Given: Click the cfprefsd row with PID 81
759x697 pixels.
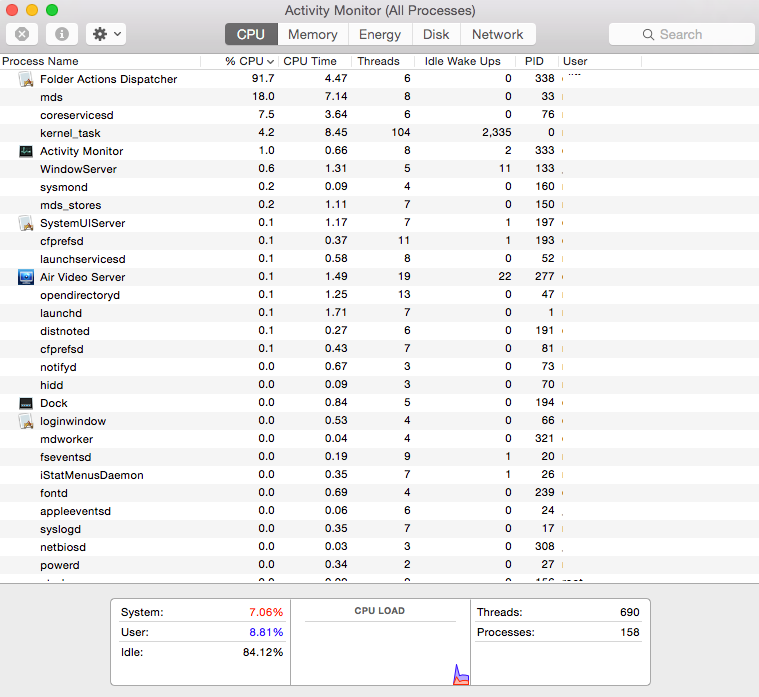Looking at the screenshot, I should (x=380, y=349).
